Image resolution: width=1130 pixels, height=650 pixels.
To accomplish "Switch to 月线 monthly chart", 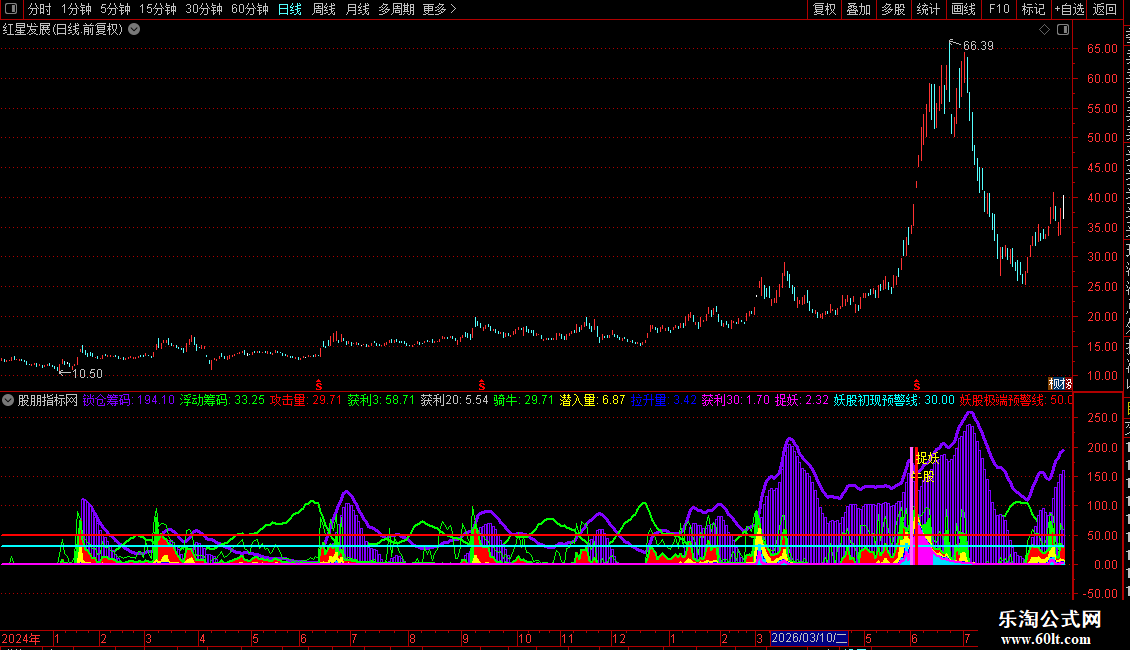I will (x=357, y=9).
